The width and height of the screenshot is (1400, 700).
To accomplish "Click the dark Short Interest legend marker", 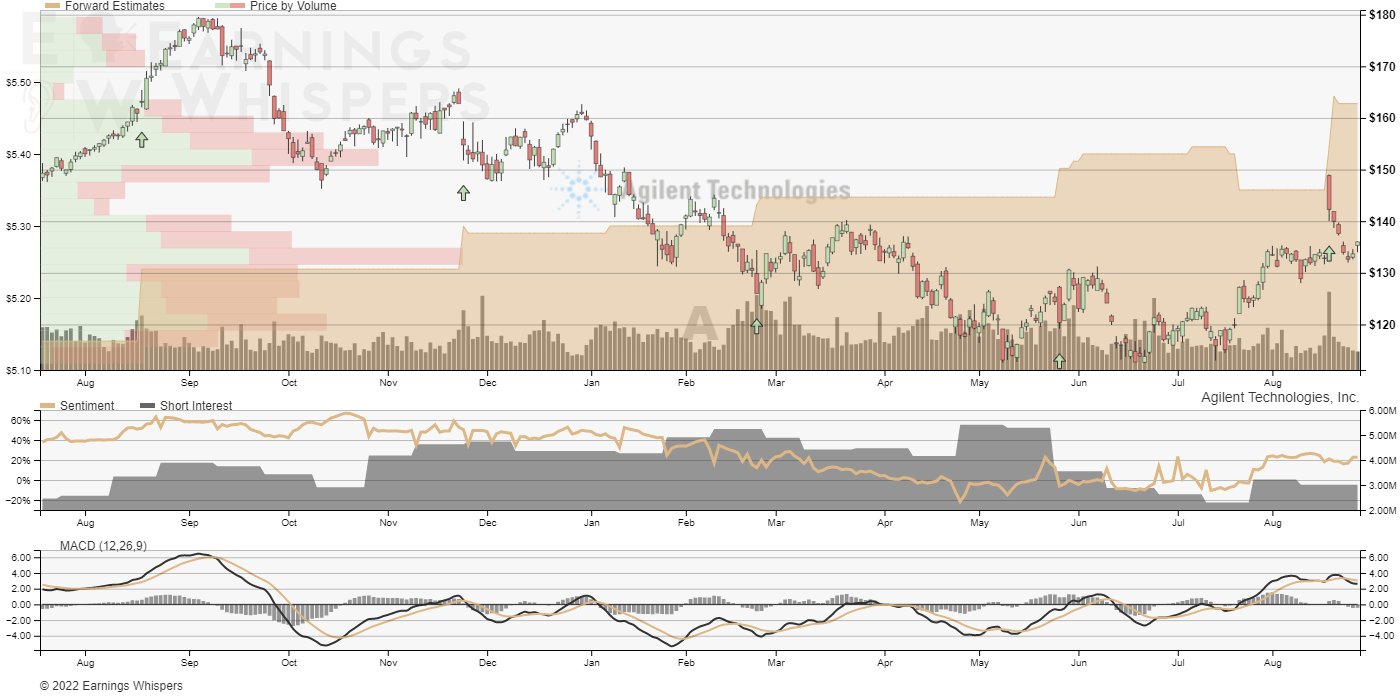I will tap(145, 406).
